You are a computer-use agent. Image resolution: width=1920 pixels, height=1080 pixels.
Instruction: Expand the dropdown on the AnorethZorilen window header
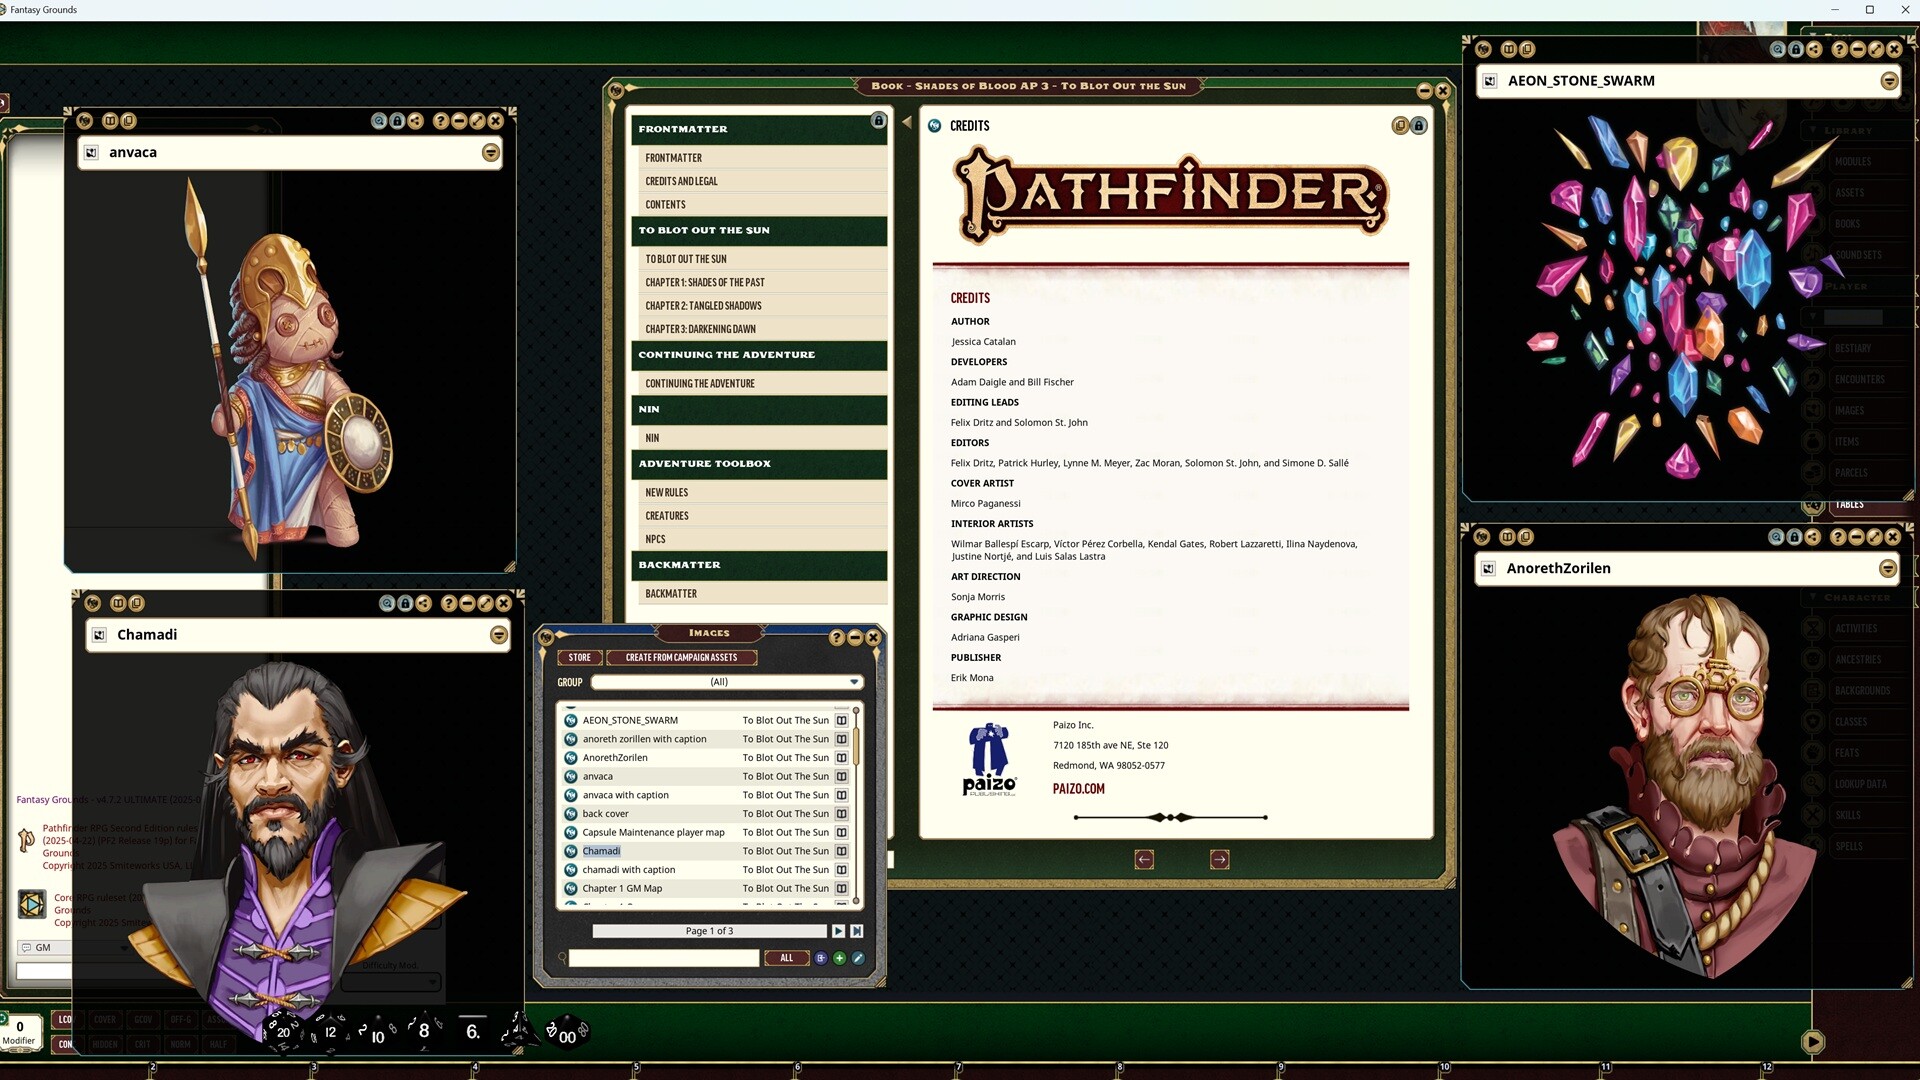[x=1888, y=568]
